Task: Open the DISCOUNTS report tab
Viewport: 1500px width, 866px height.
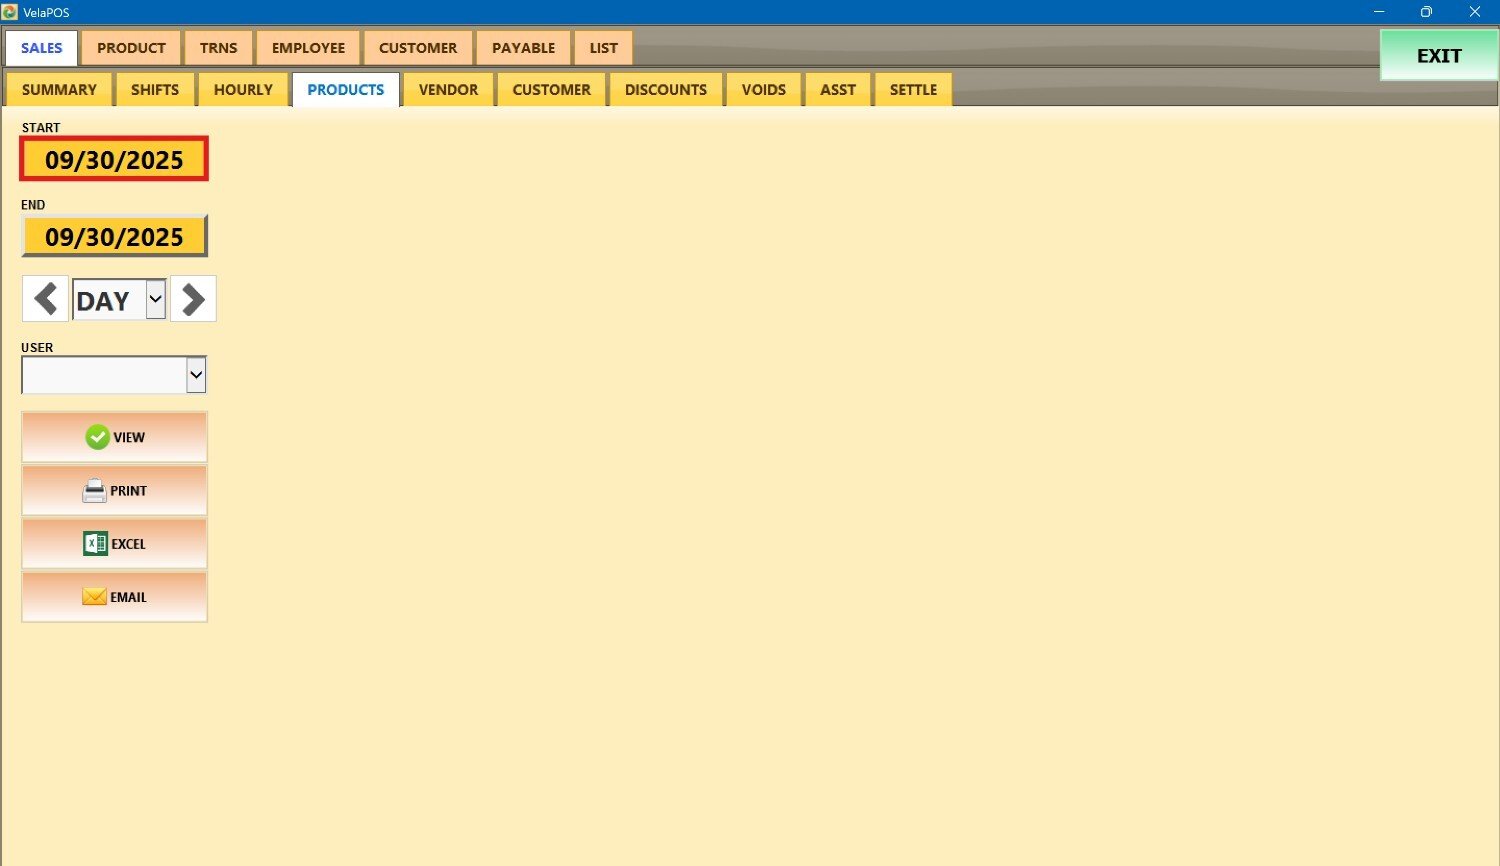Action: [x=665, y=90]
